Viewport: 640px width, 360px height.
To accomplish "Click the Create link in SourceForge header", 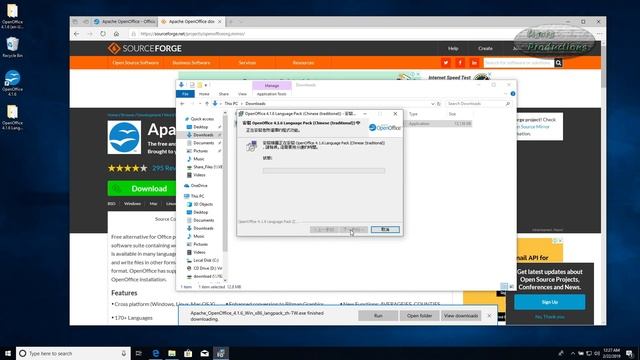I will pyautogui.click(x=485, y=49).
